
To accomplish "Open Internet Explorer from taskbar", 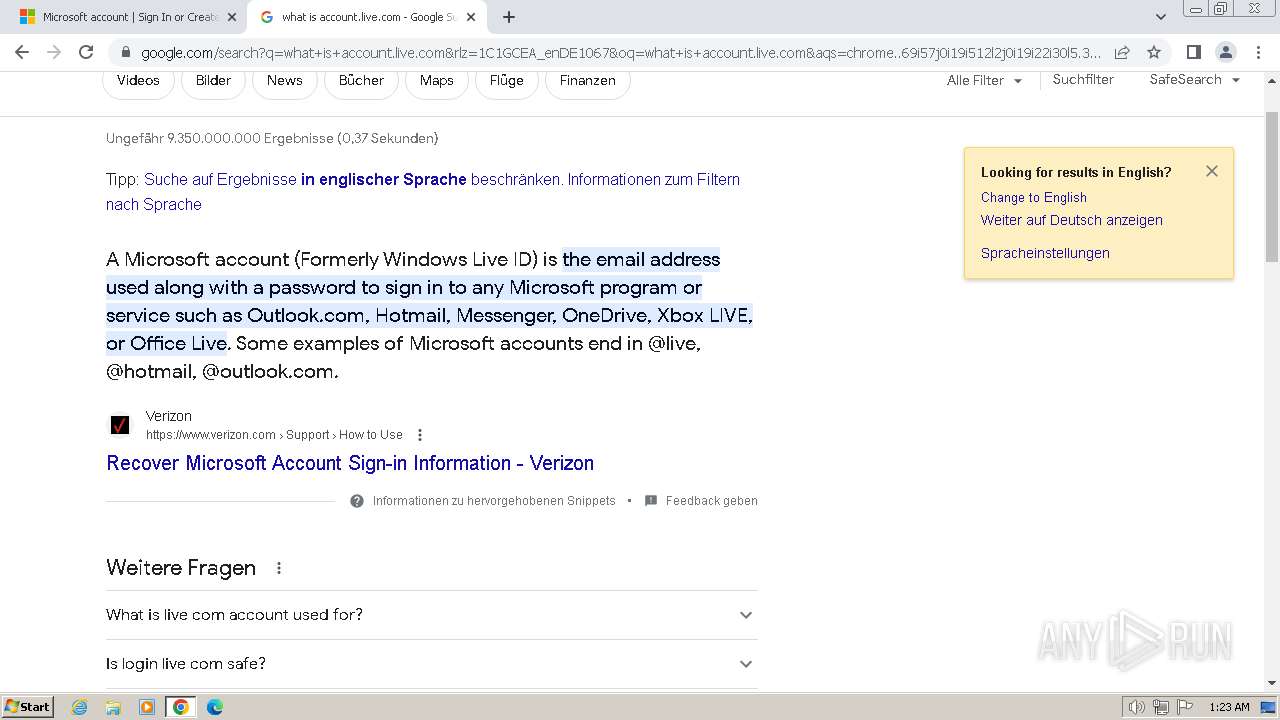I will click(80, 707).
